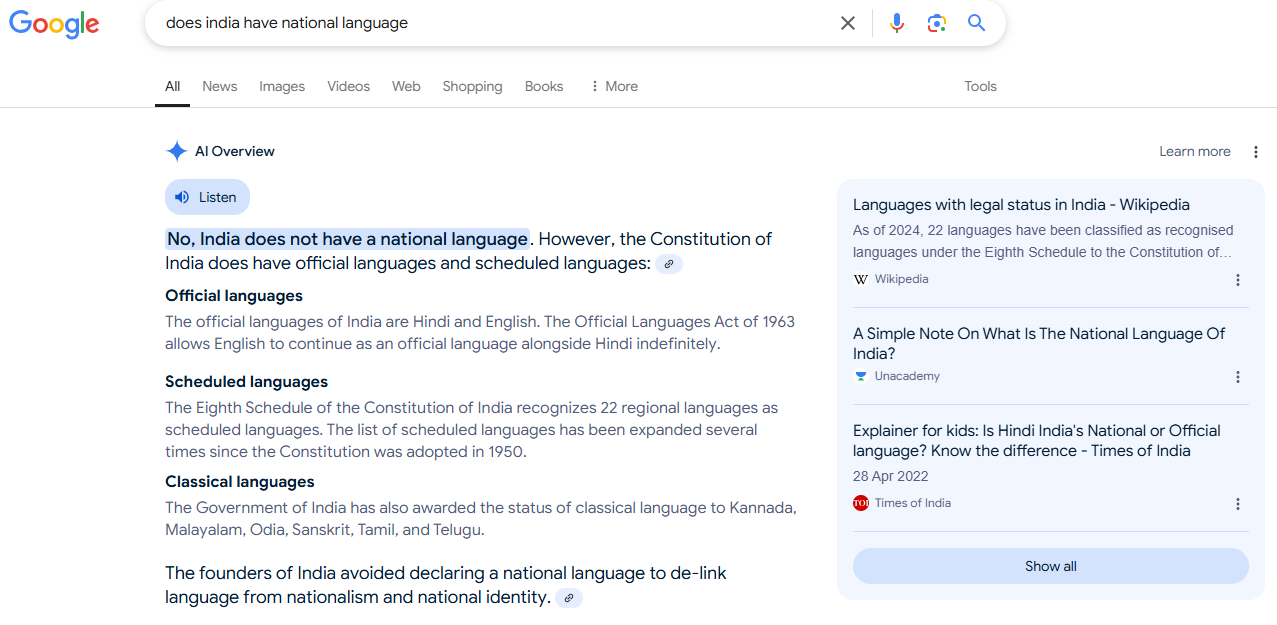Click the AI Overview sparkle icon

176,150
